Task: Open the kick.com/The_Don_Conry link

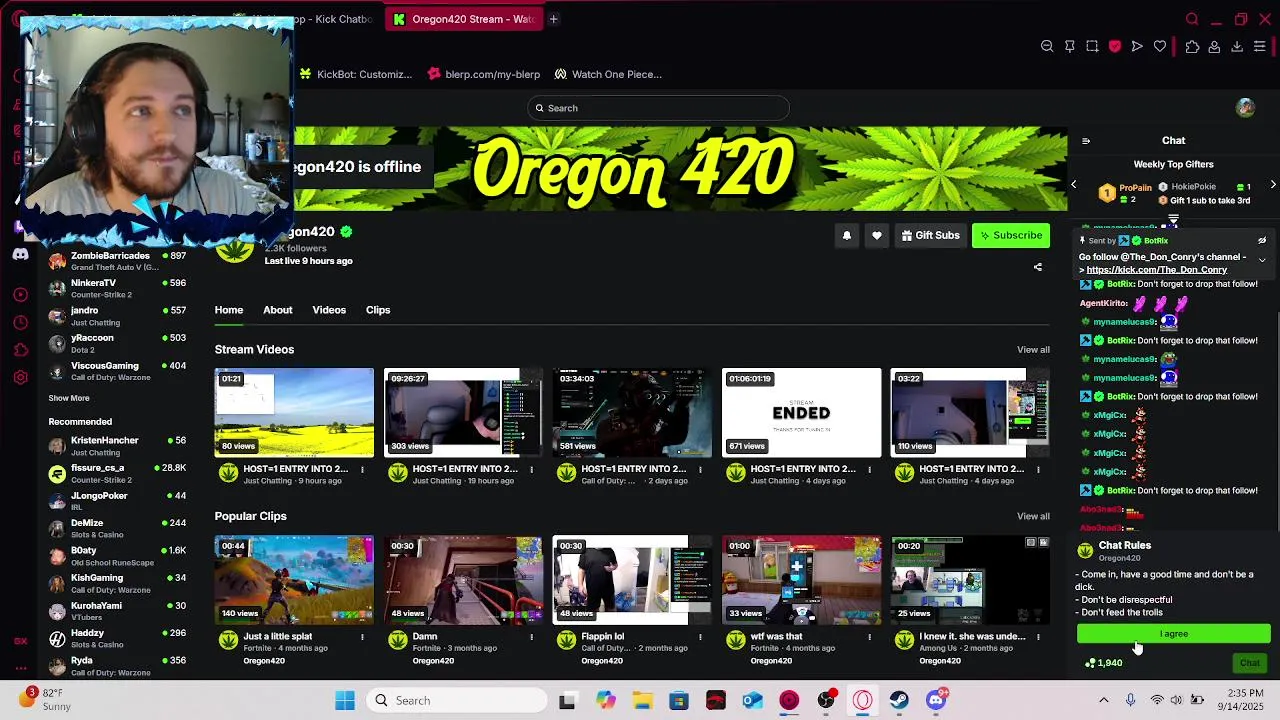Action: tap(1157, 270)
